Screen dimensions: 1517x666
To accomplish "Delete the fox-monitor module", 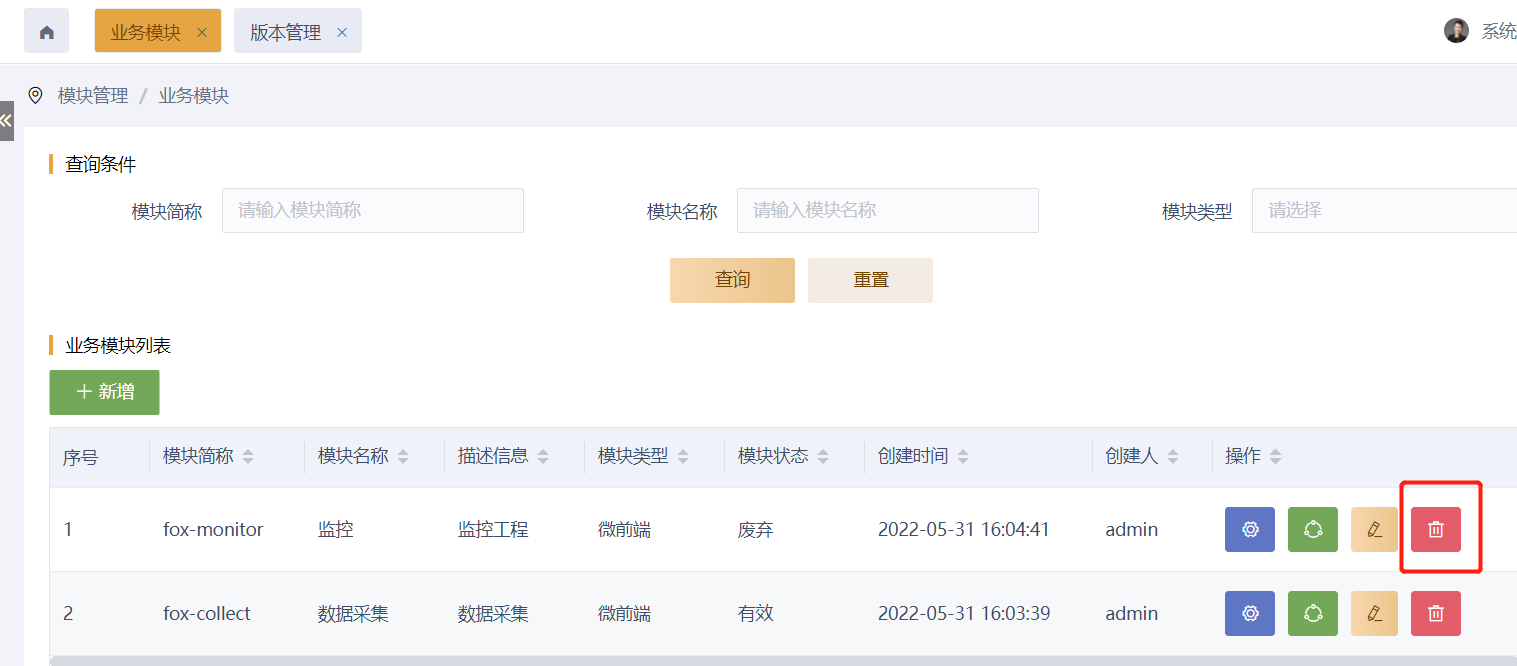I will coord(1435,530).
